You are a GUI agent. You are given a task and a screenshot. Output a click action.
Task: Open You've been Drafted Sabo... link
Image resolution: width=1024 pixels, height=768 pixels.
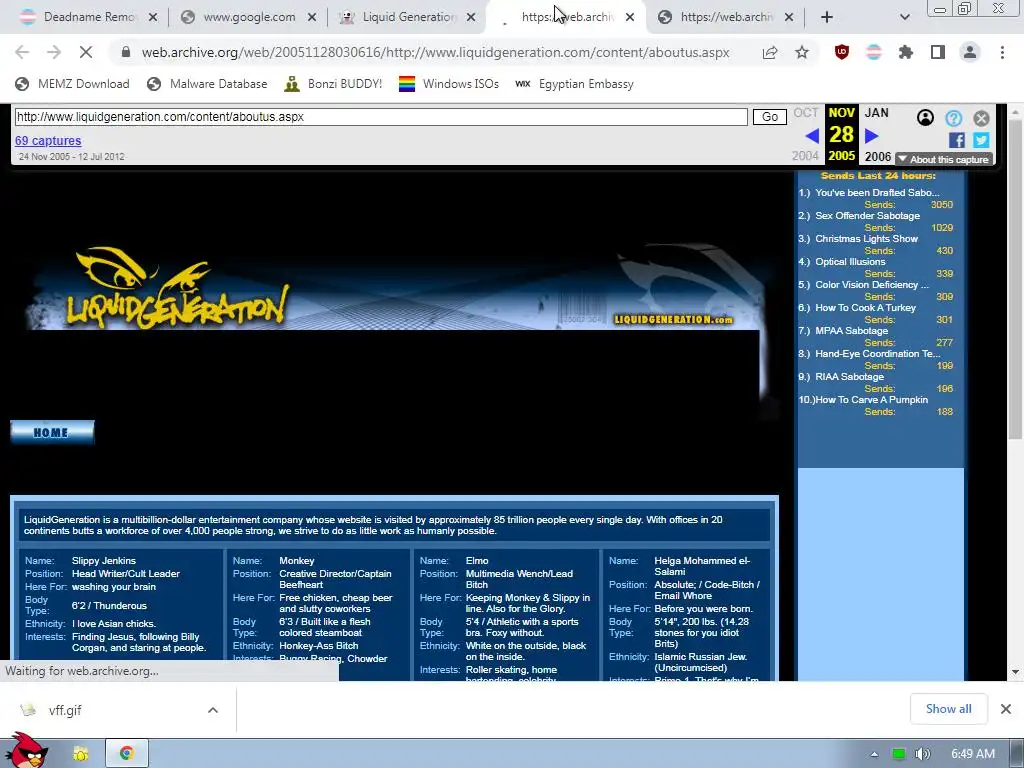tap(877, 193)
